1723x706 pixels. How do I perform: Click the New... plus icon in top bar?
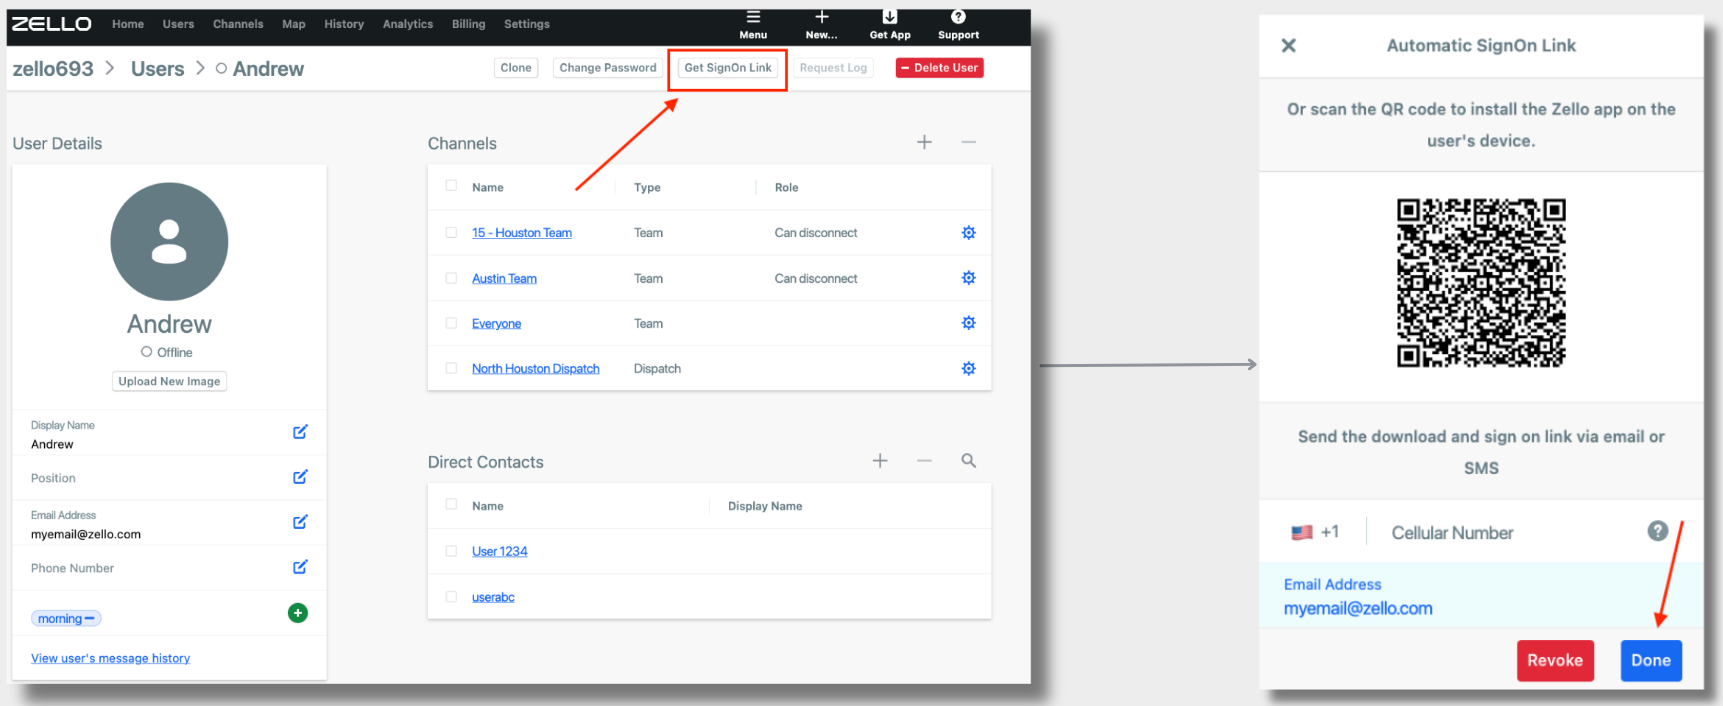pos(822,17)
